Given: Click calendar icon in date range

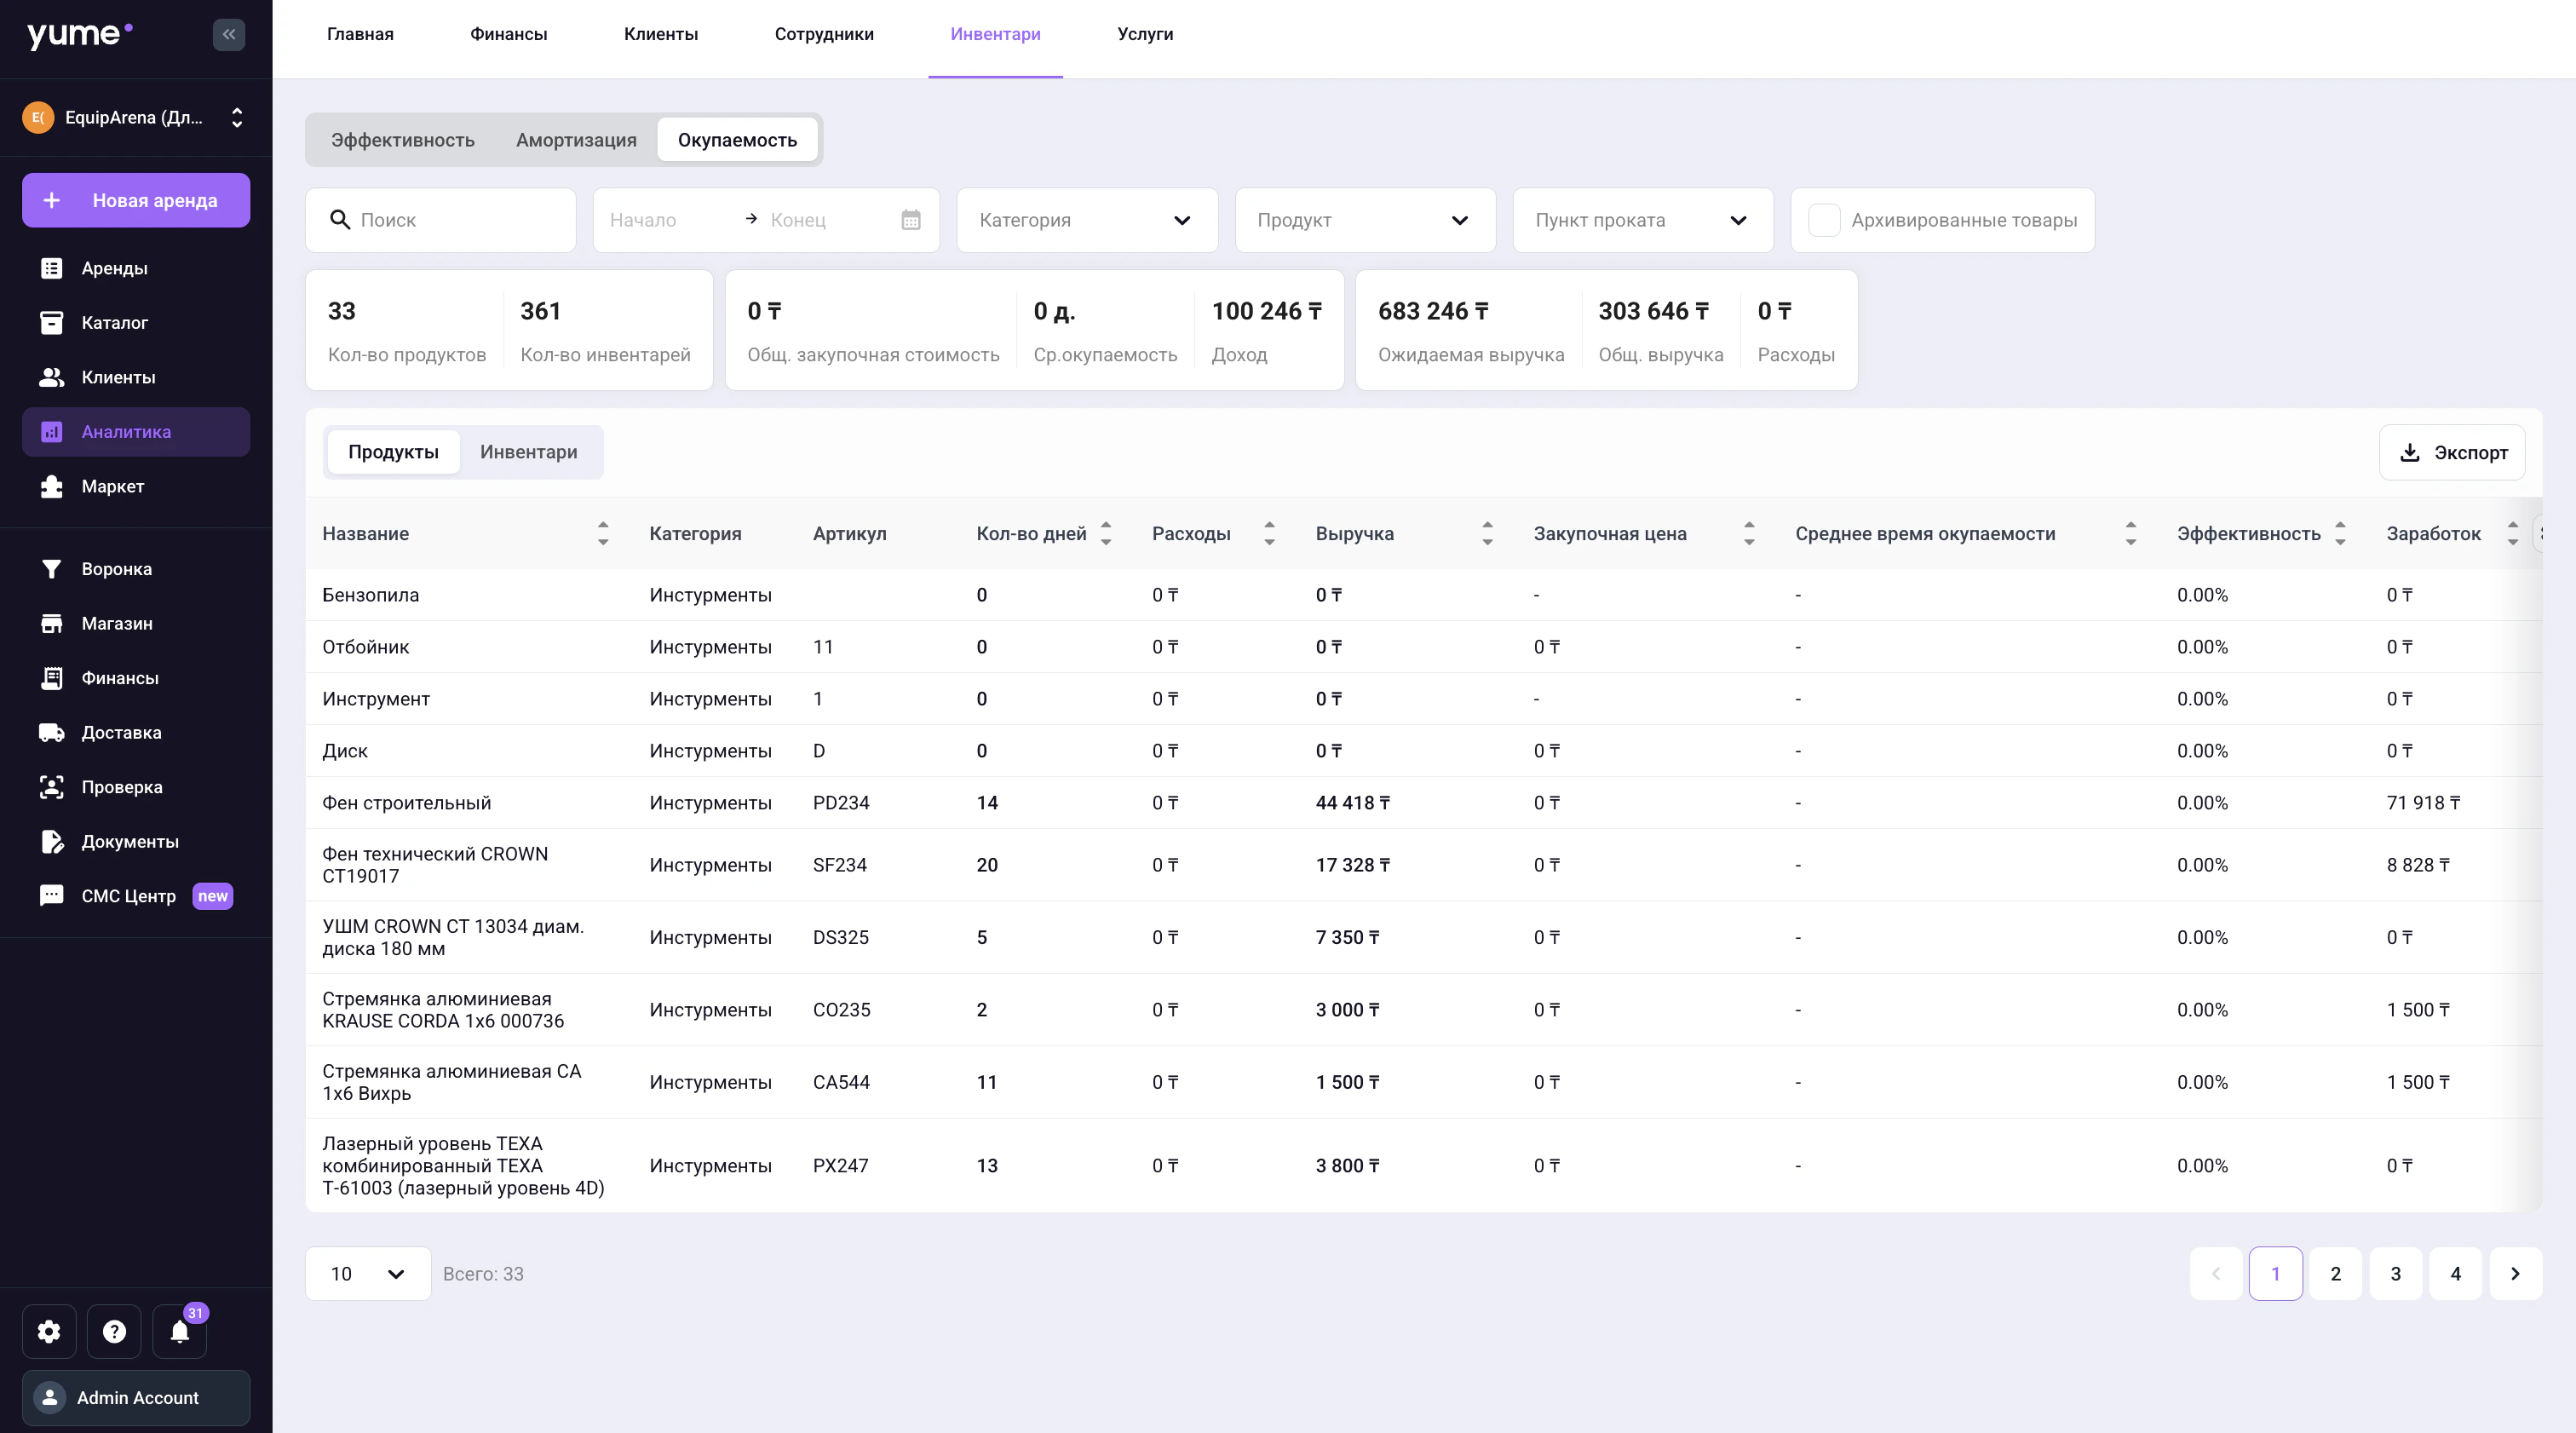Looking at the screenshot, I should pyautogui.click(x=910, y=220).
